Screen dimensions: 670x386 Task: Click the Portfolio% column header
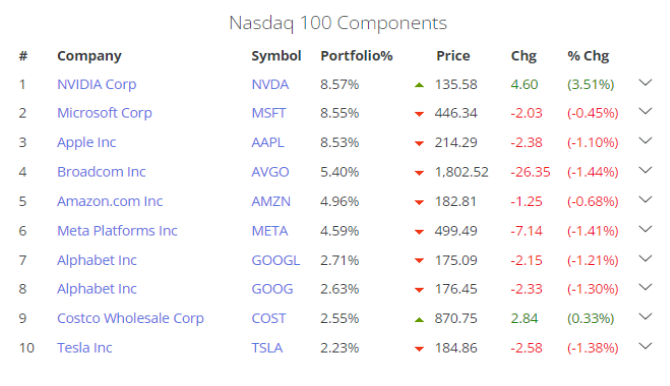356,56
